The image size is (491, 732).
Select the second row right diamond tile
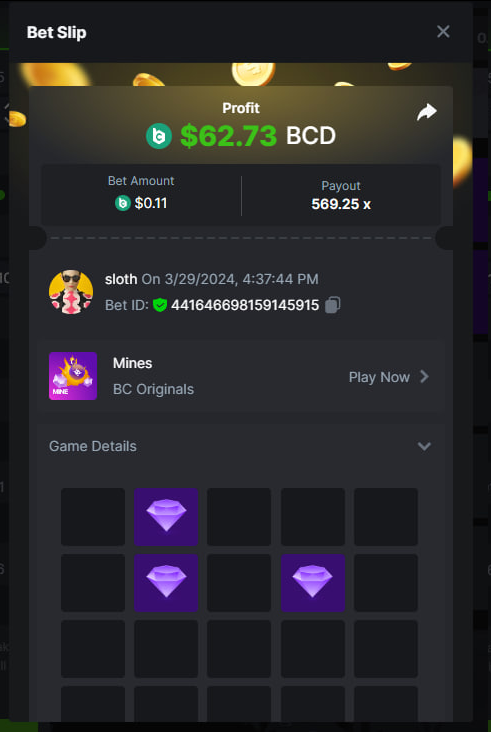coord(313,583)
